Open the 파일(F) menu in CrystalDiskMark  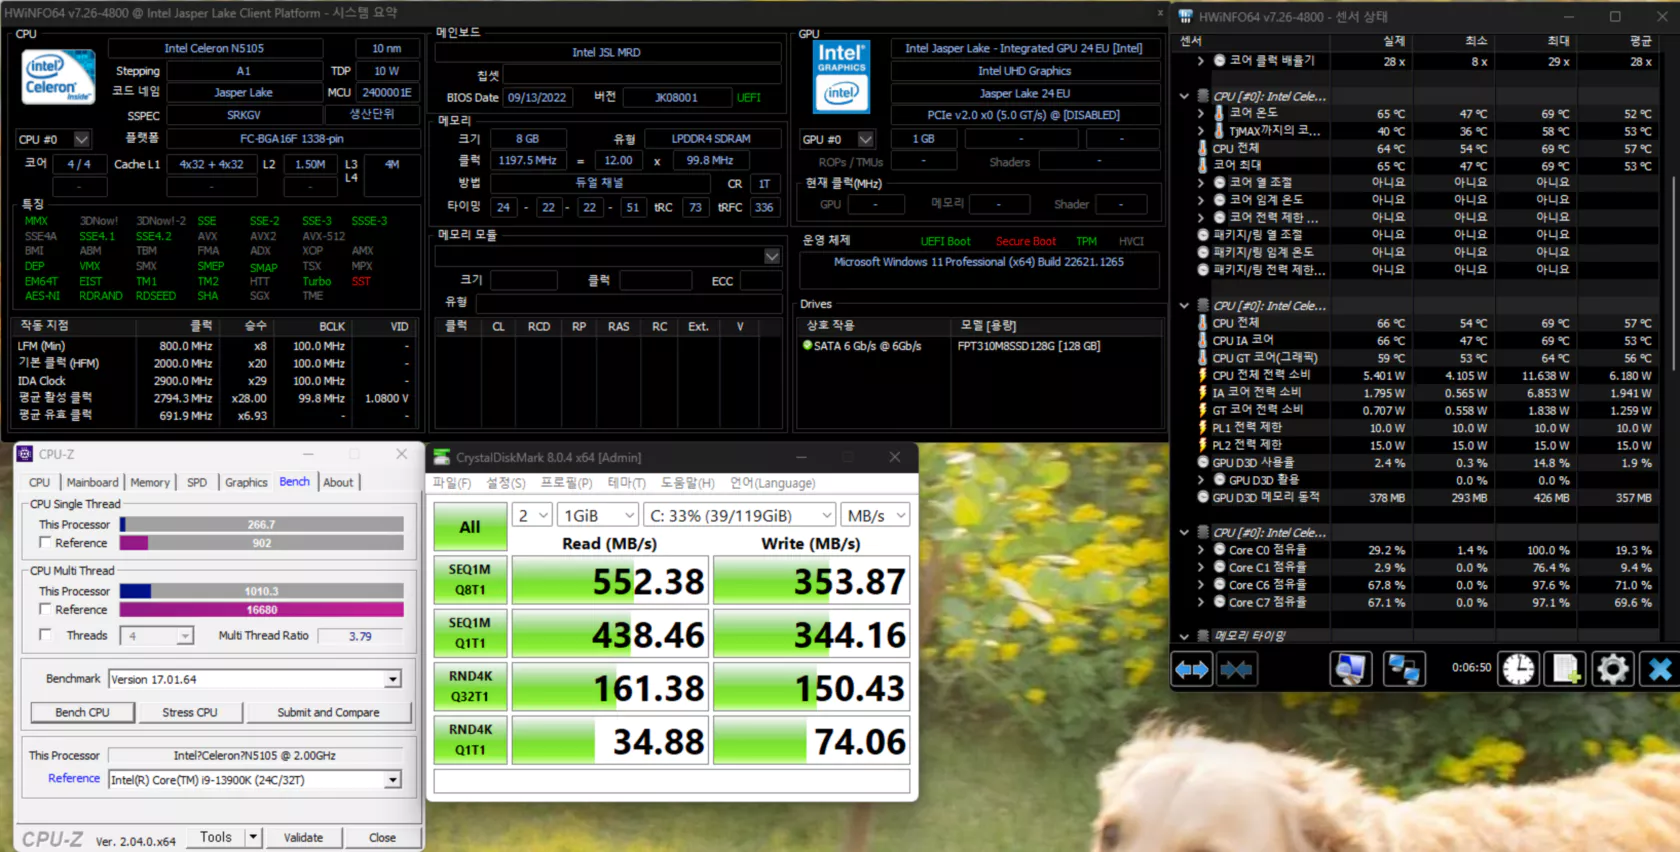(451, 483)
